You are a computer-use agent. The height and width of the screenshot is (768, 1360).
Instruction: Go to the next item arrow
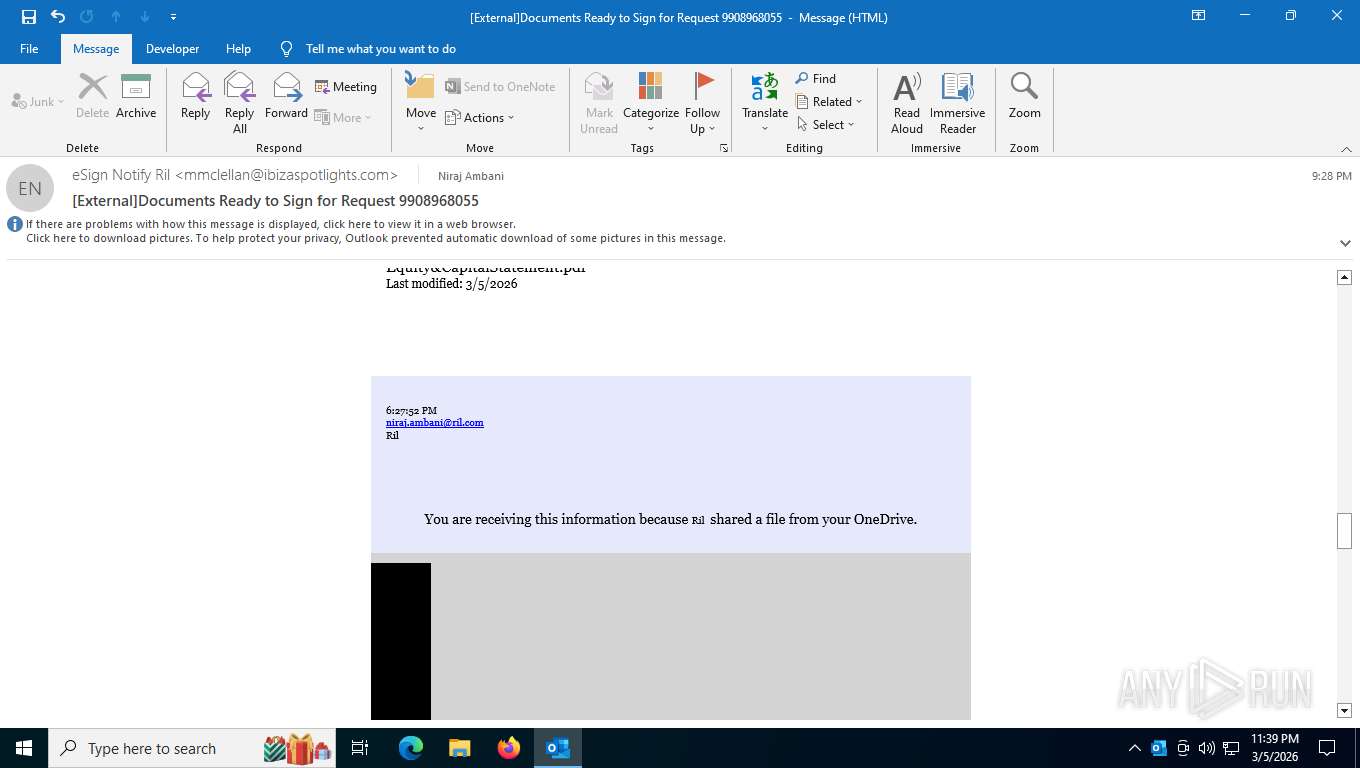[145, 16]
